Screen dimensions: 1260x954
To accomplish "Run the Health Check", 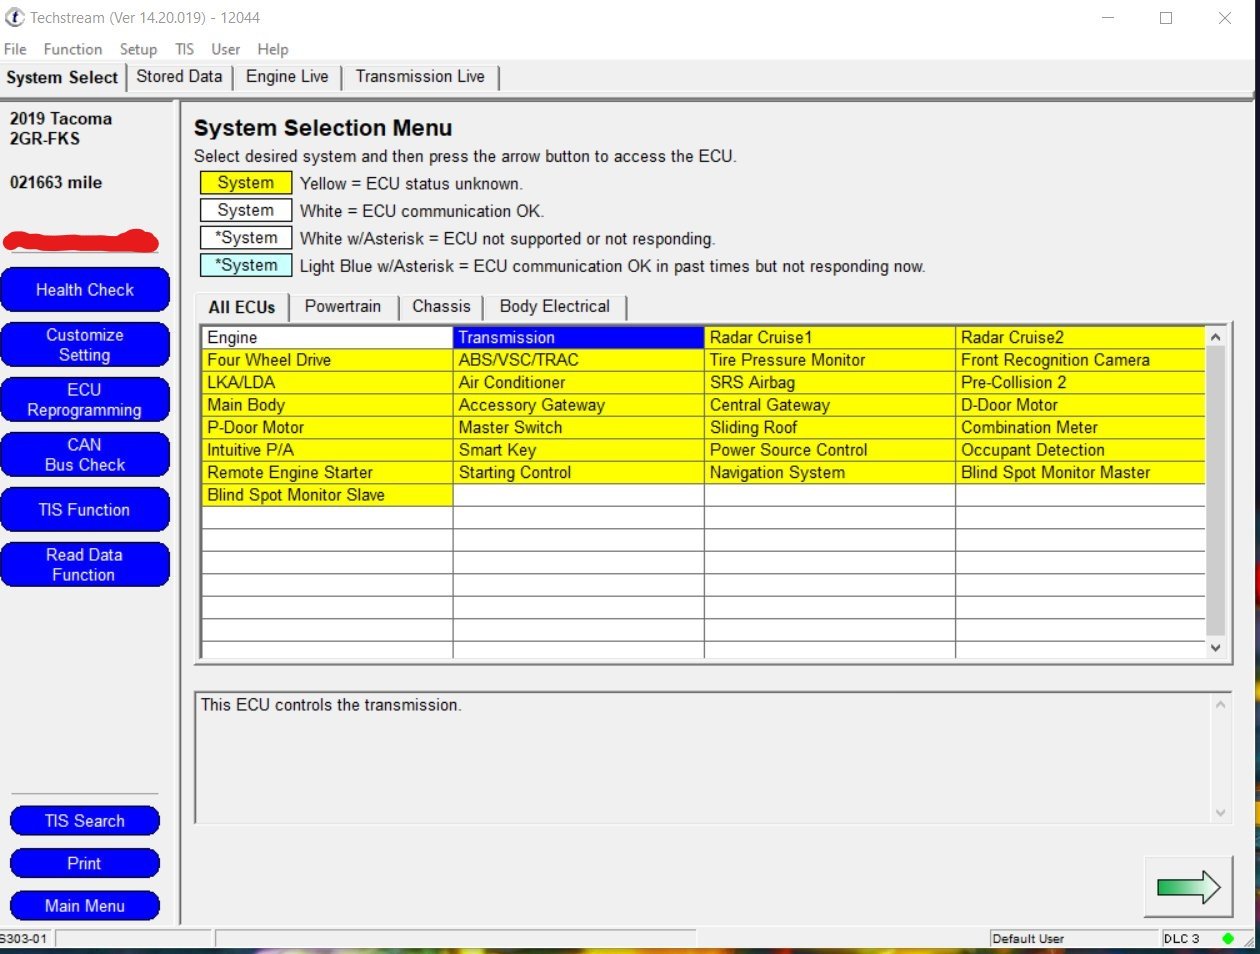I will (x=85, y=290).
